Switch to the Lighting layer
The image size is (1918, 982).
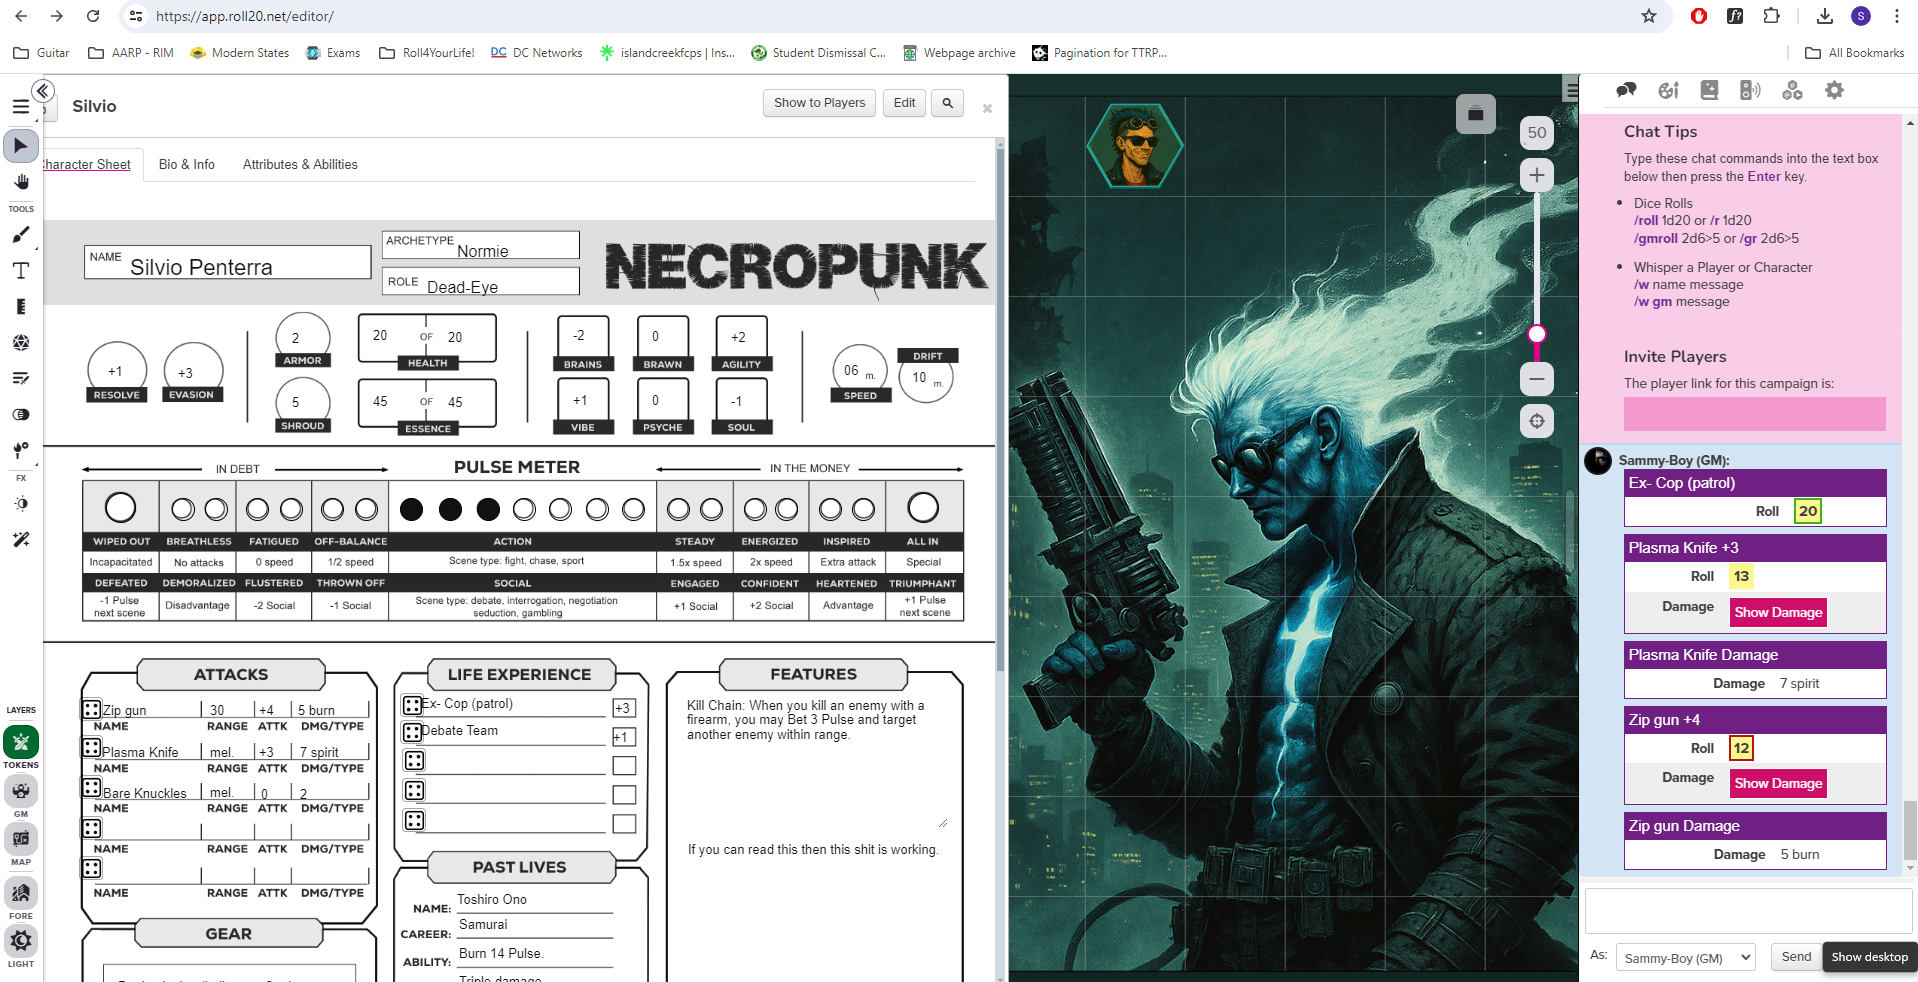tap(21, 941)
